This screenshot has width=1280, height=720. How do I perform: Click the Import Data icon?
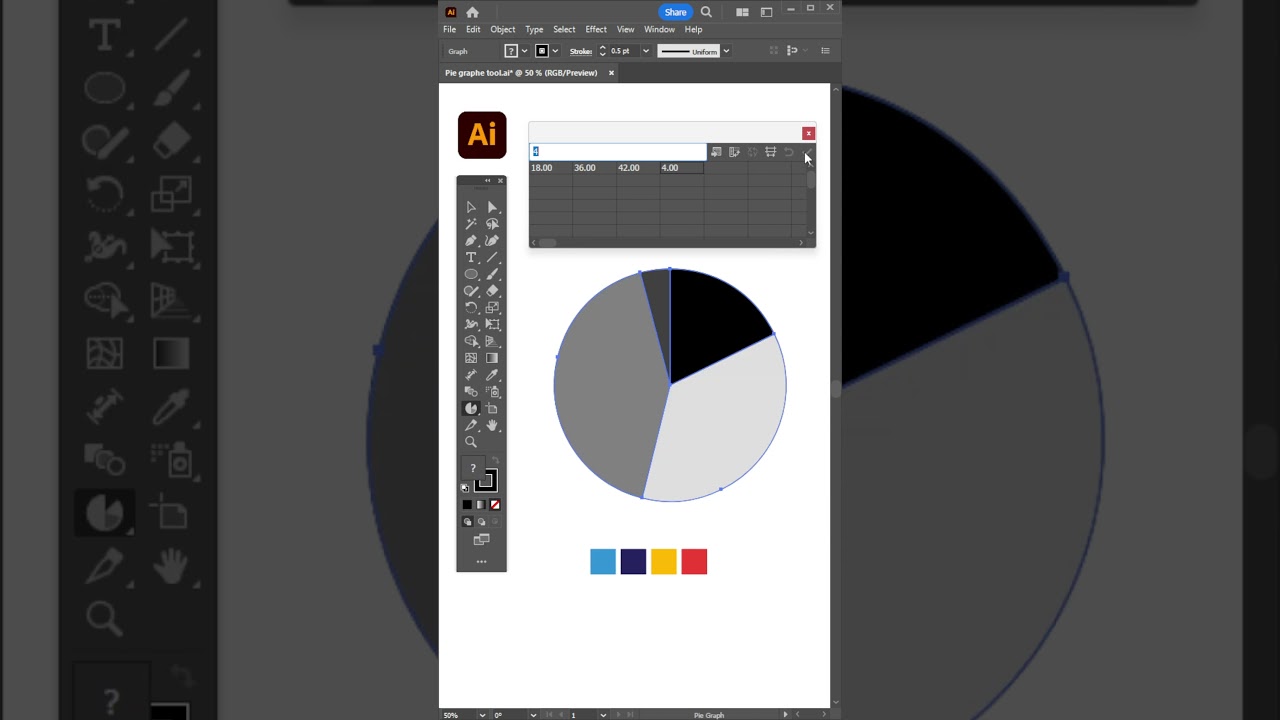[716, 152]
